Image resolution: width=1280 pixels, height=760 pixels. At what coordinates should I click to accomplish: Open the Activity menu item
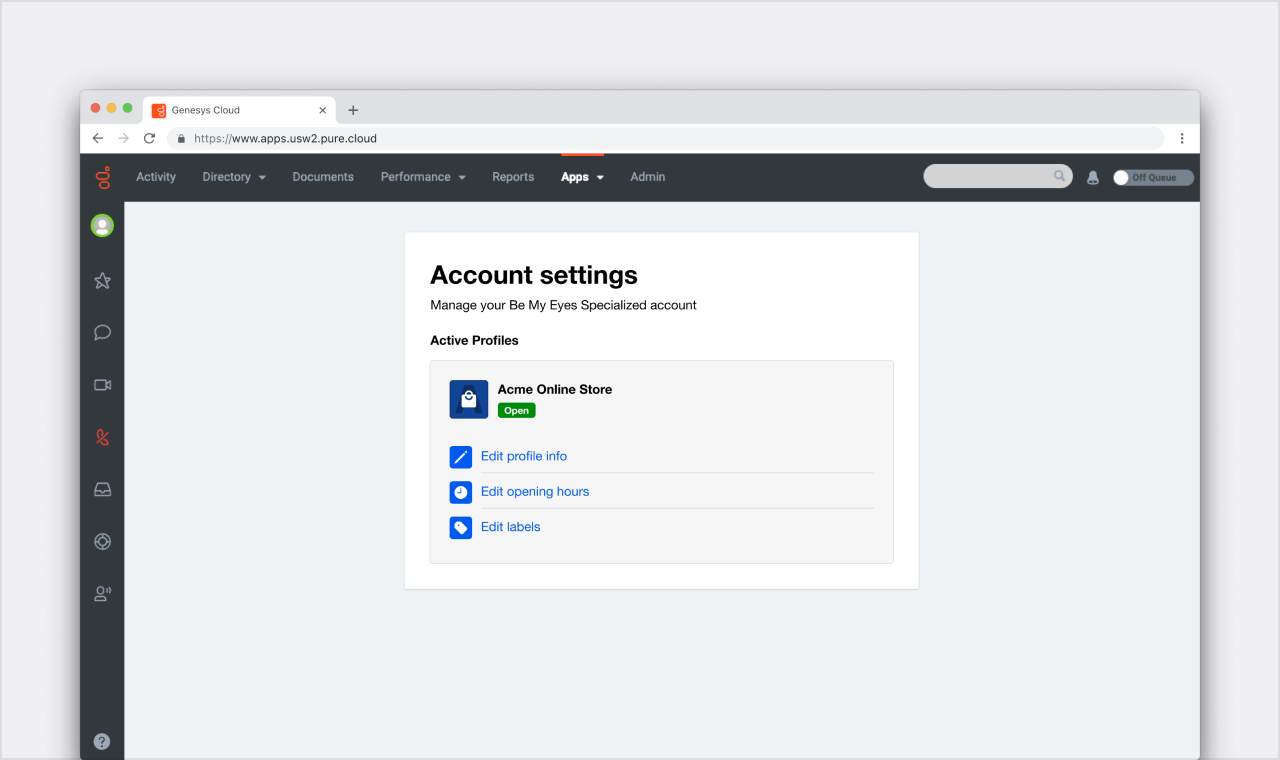(x=156, y=177)
